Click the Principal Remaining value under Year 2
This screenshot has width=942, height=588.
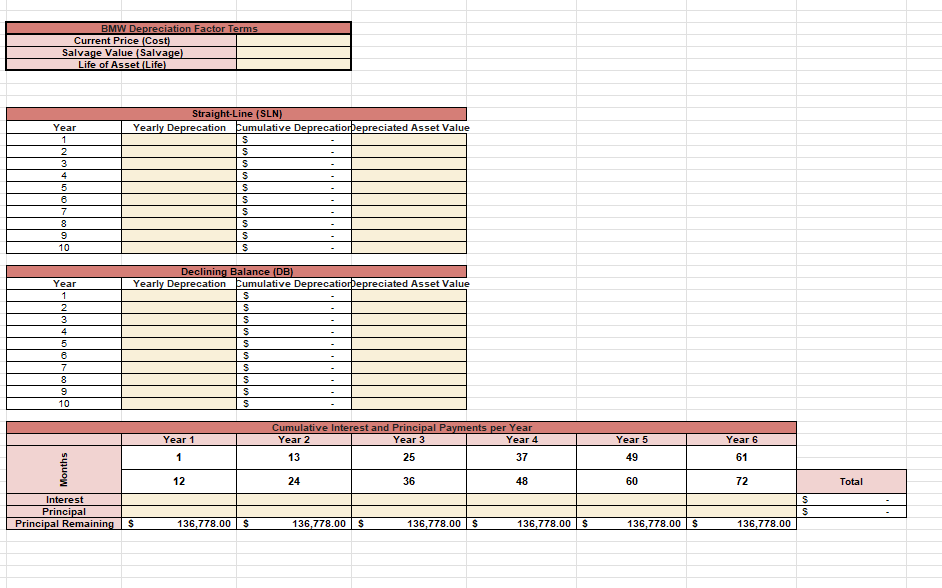coord(293,523)
